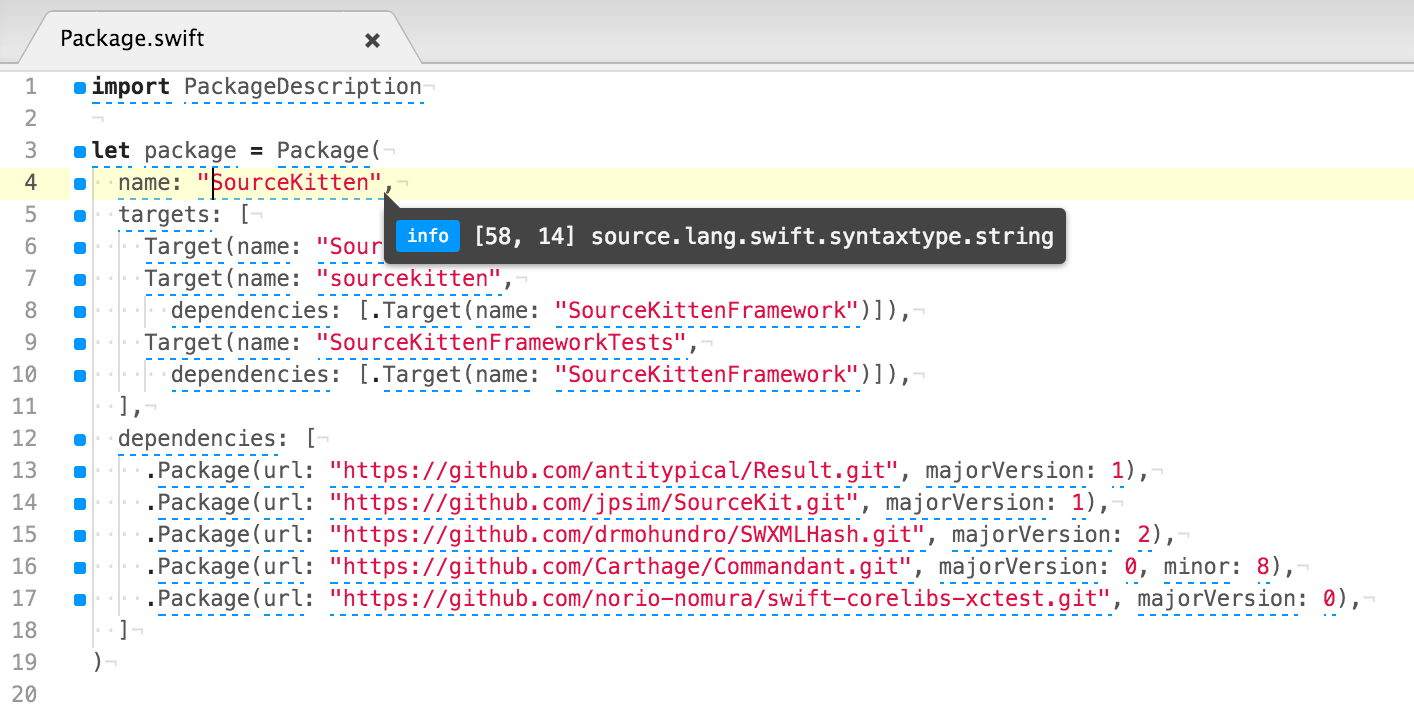Click the linter info dot on line 17

79,600
